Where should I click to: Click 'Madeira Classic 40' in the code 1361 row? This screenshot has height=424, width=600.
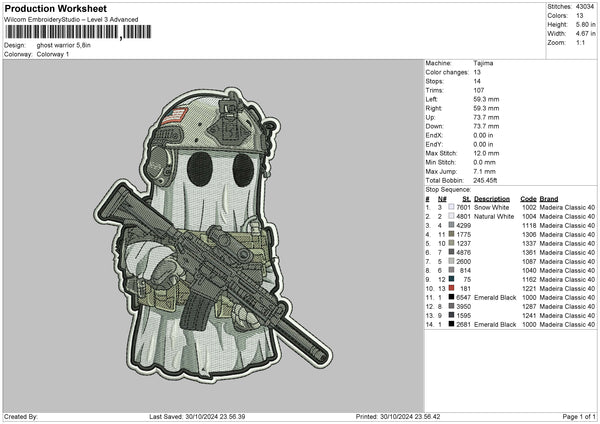567,252
